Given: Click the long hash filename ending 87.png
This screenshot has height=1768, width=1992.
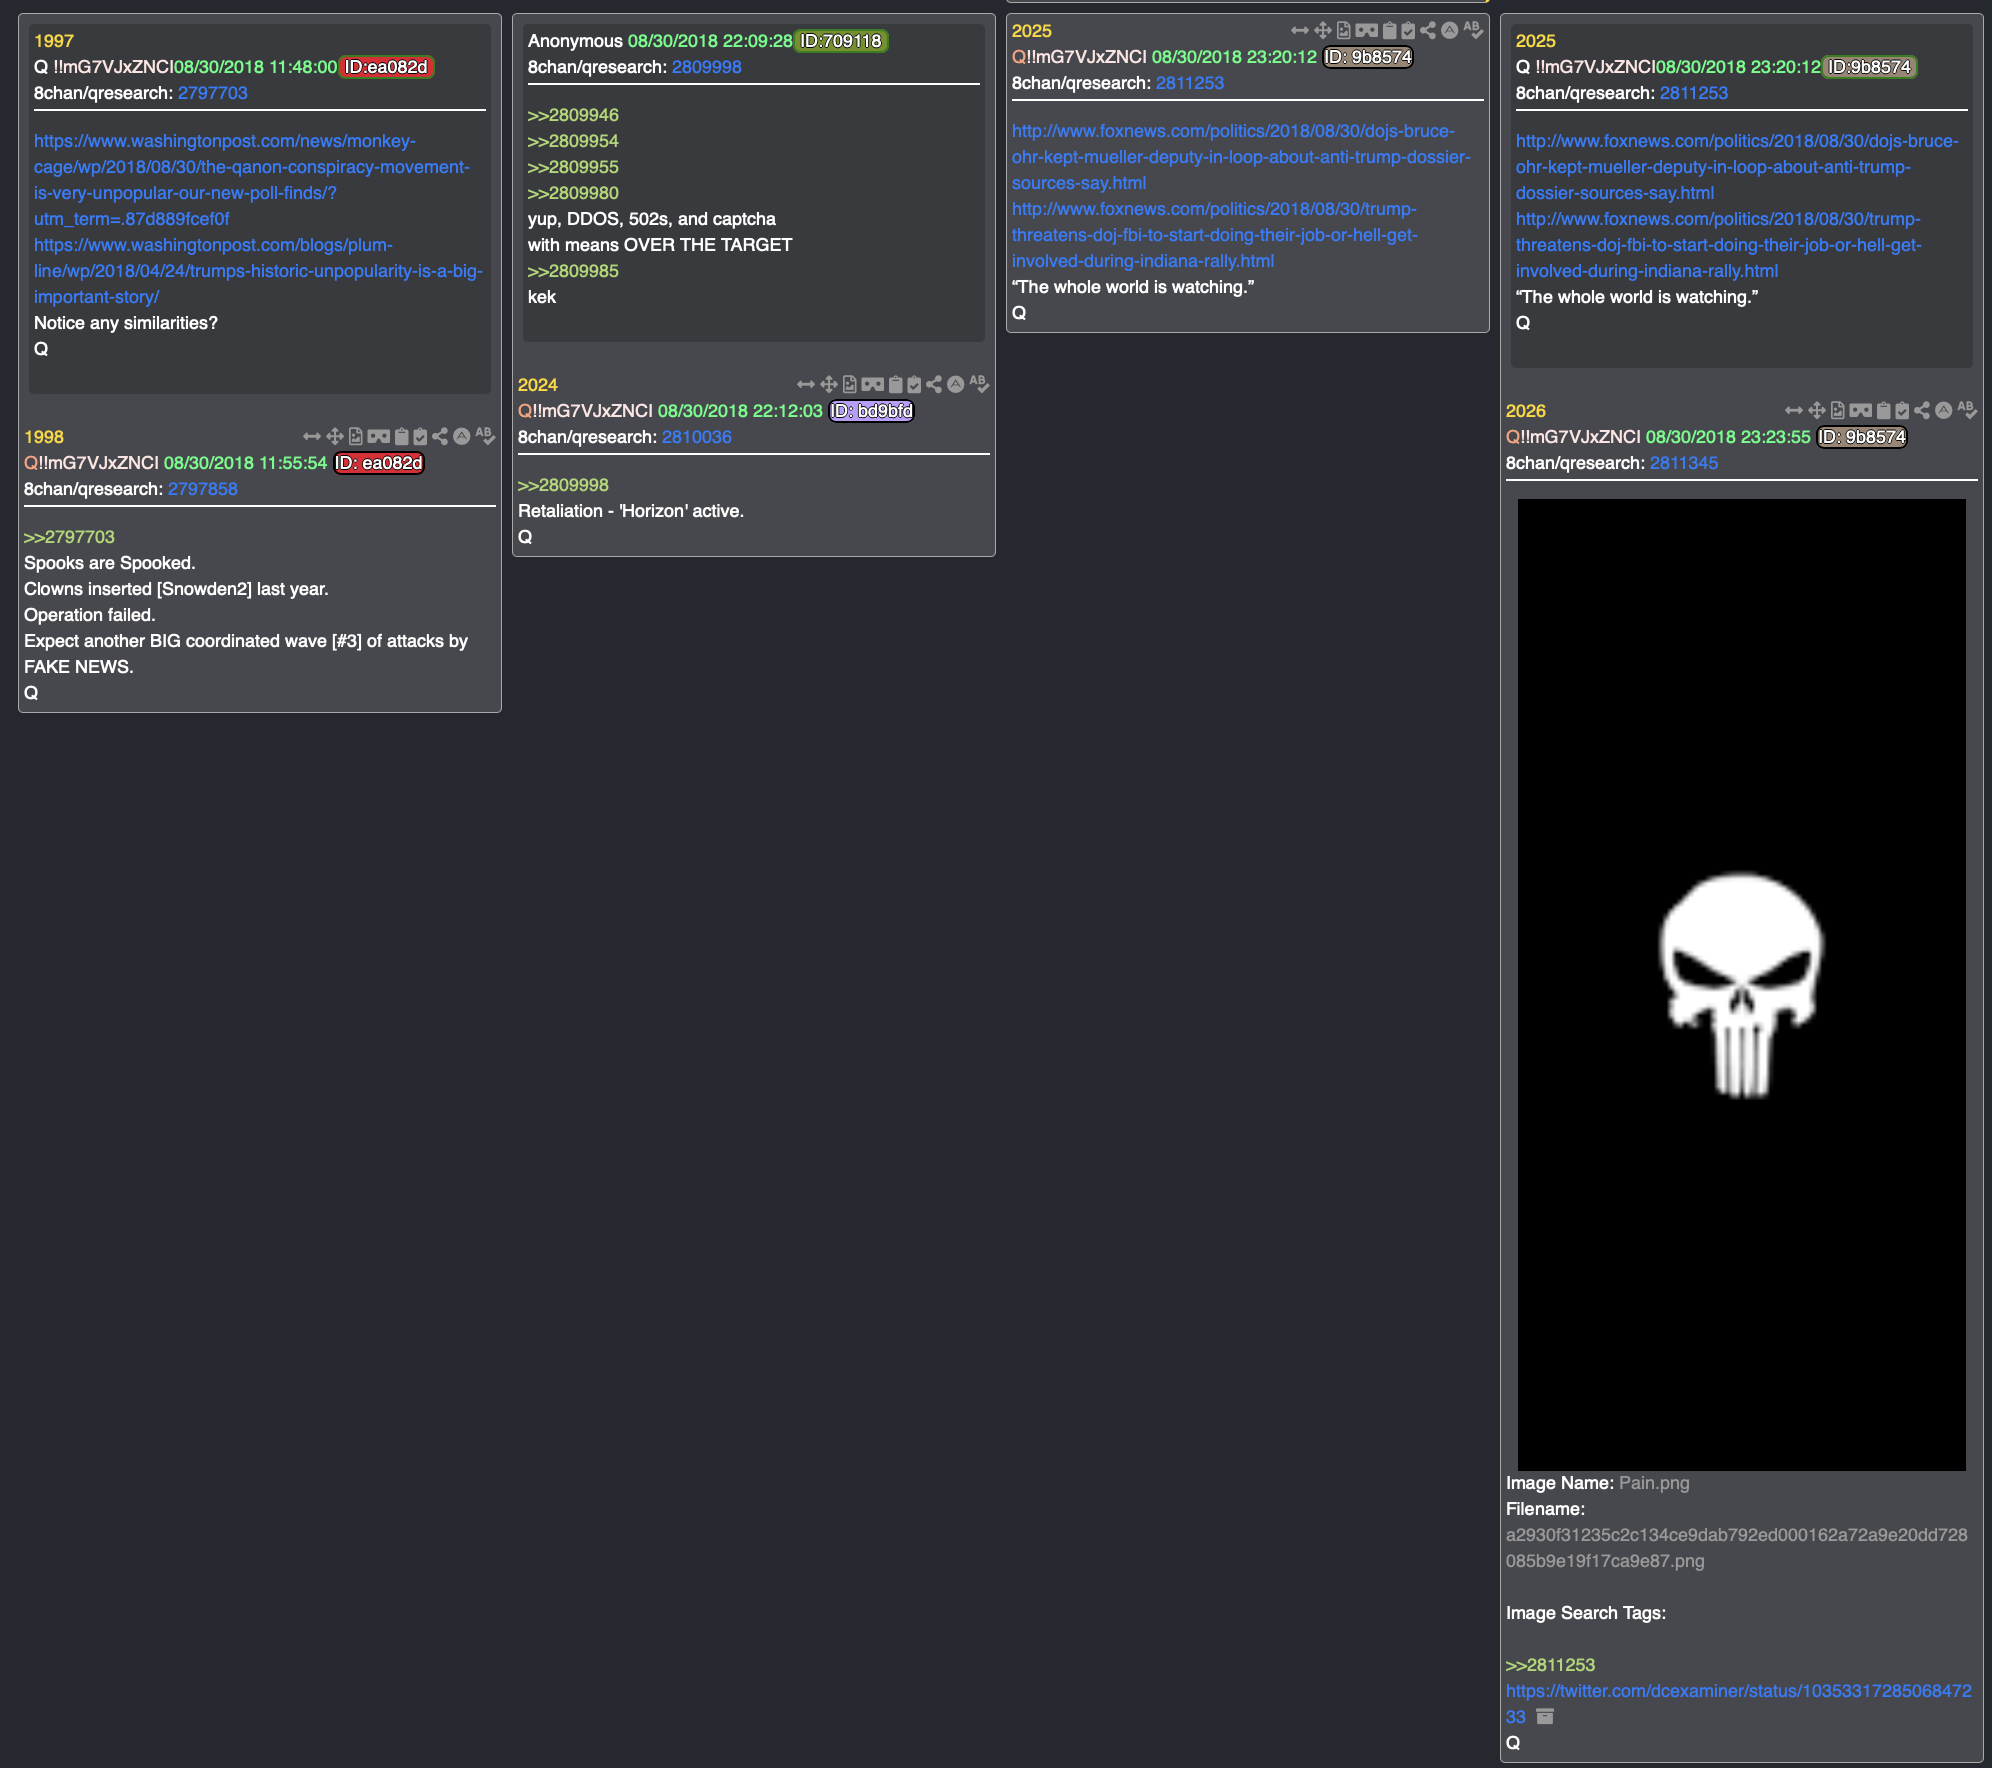Looking at the screenshot, I should [1737, 1548].
